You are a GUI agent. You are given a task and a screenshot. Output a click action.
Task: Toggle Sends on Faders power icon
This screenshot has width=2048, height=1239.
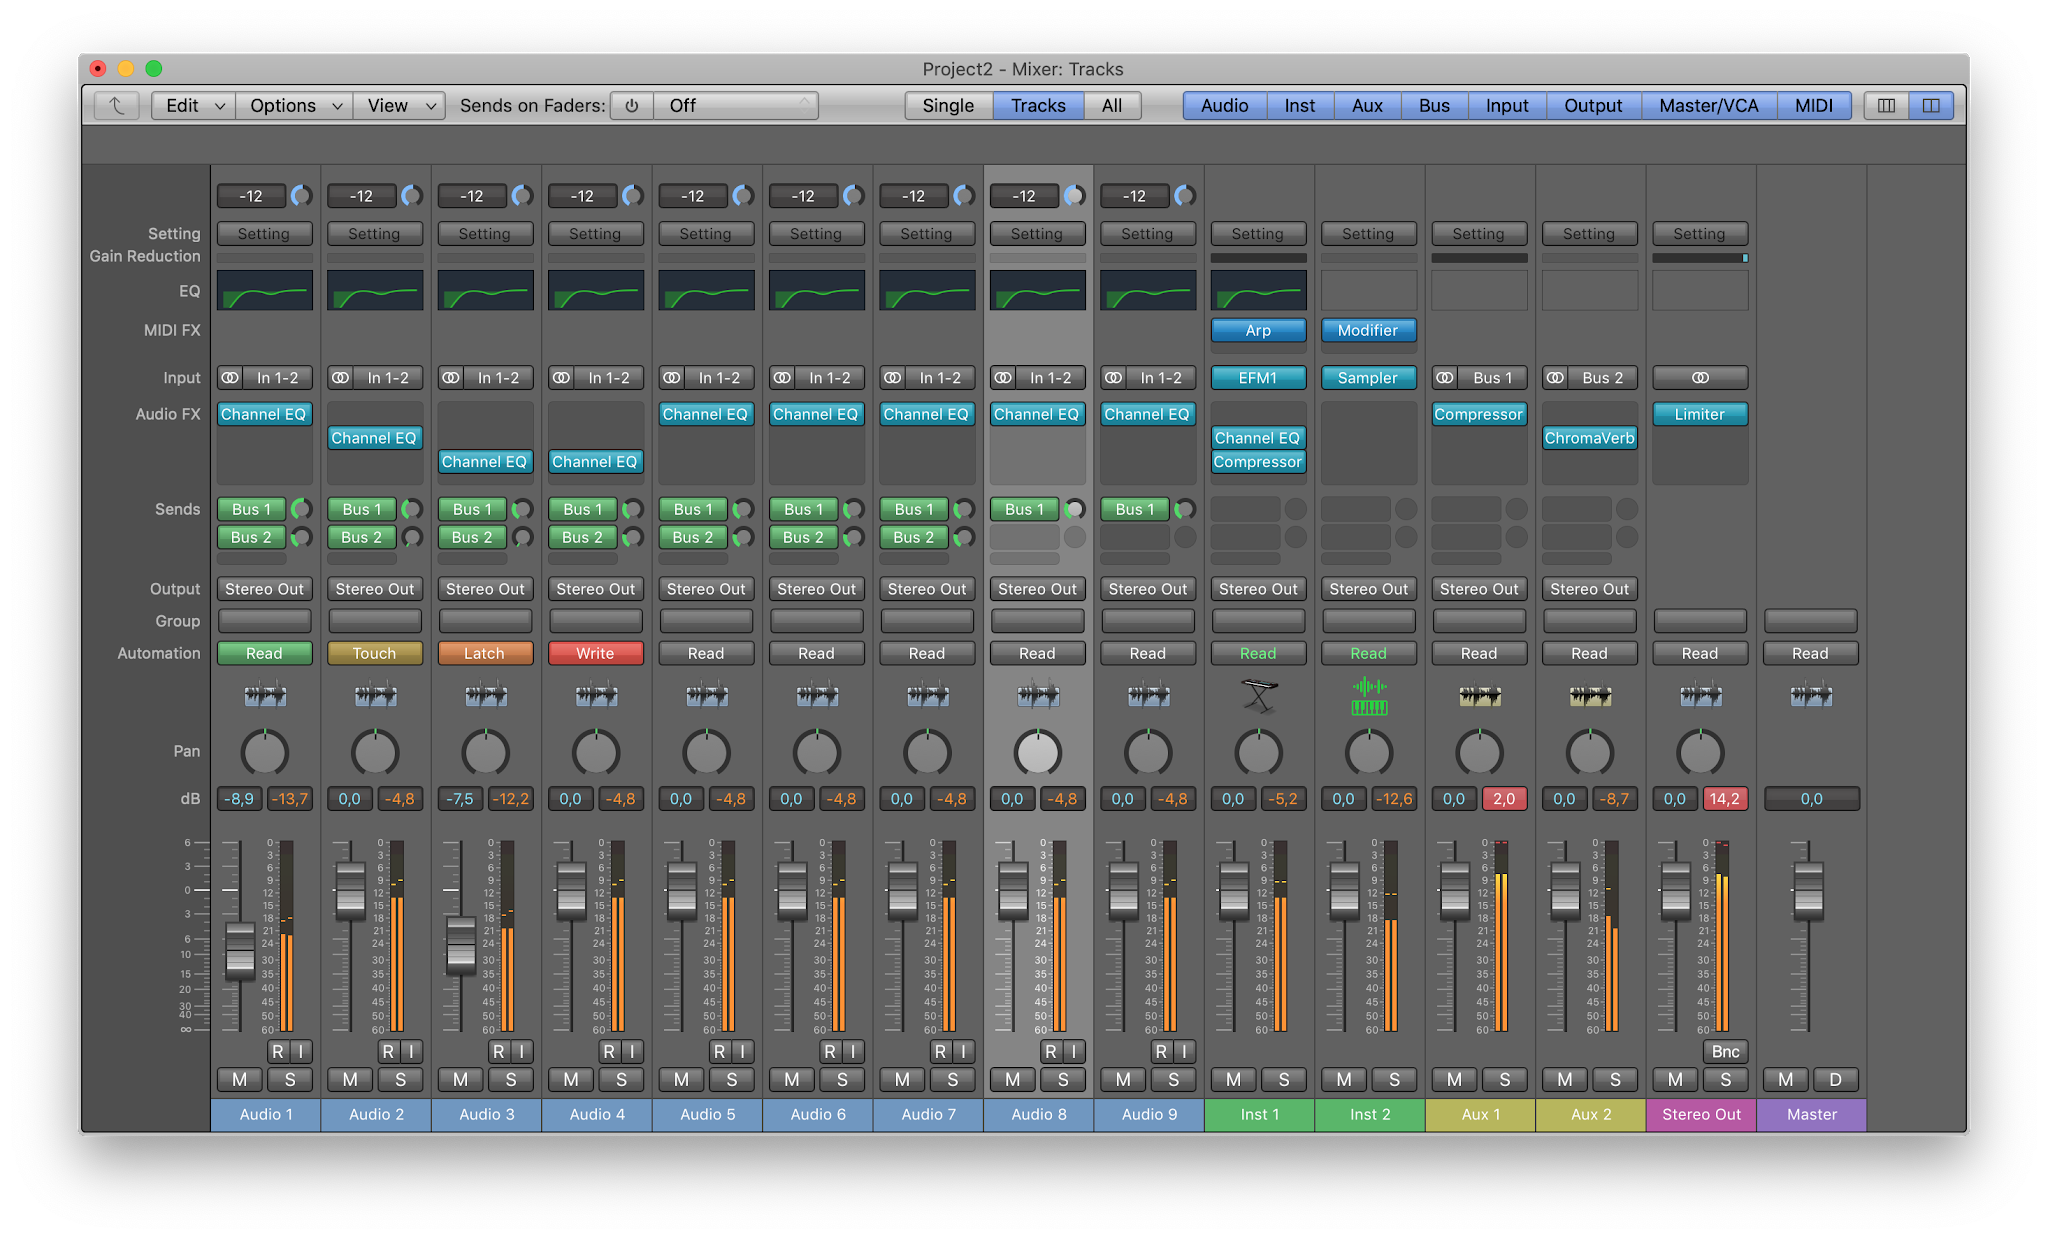(x=632, y=105)
